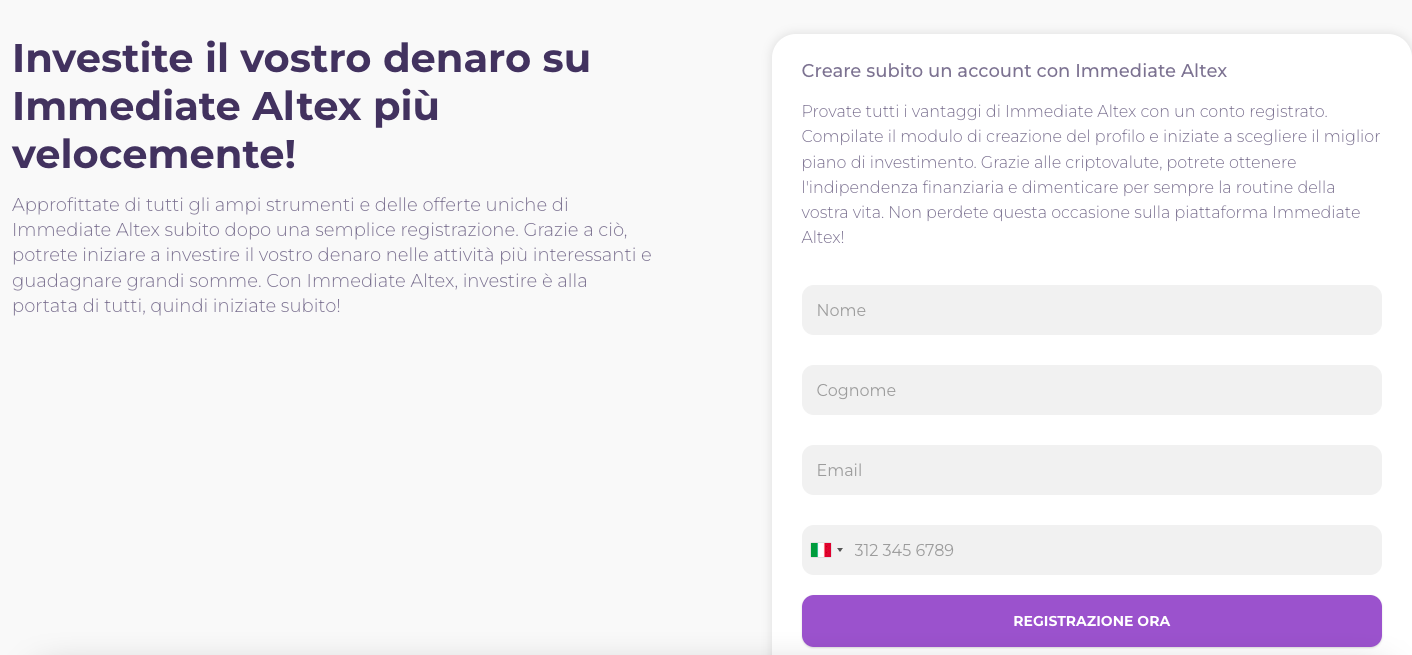The height and width of the screenshot is (655, 1412).
Task: Focus the phone number field
Action: 1110,550
